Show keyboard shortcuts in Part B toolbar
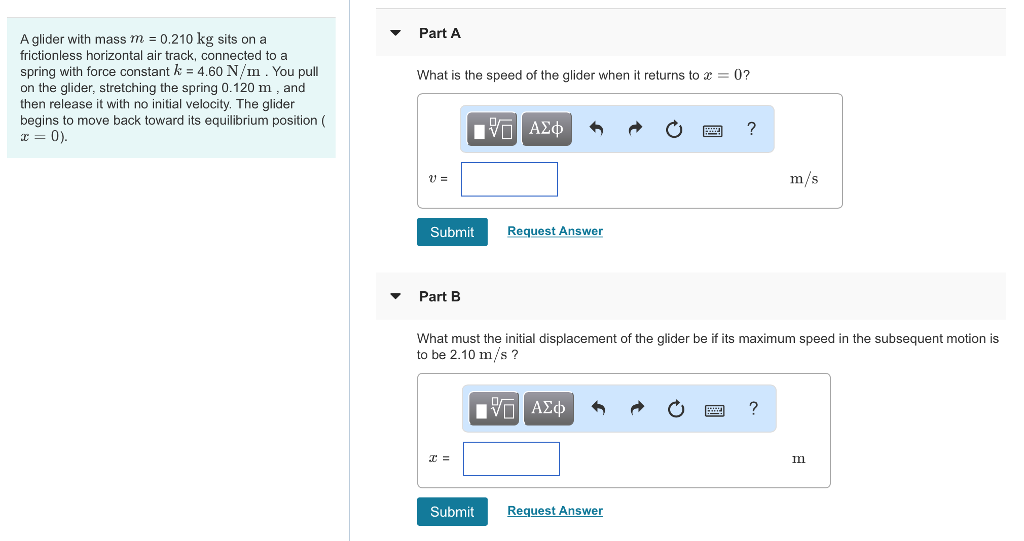Image resolution: width=1024 pixels, height=541 pixels. [715, 409]
